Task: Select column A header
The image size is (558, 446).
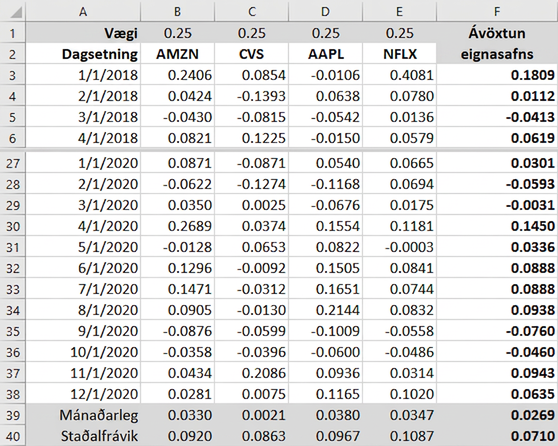Action: point(83,11)
